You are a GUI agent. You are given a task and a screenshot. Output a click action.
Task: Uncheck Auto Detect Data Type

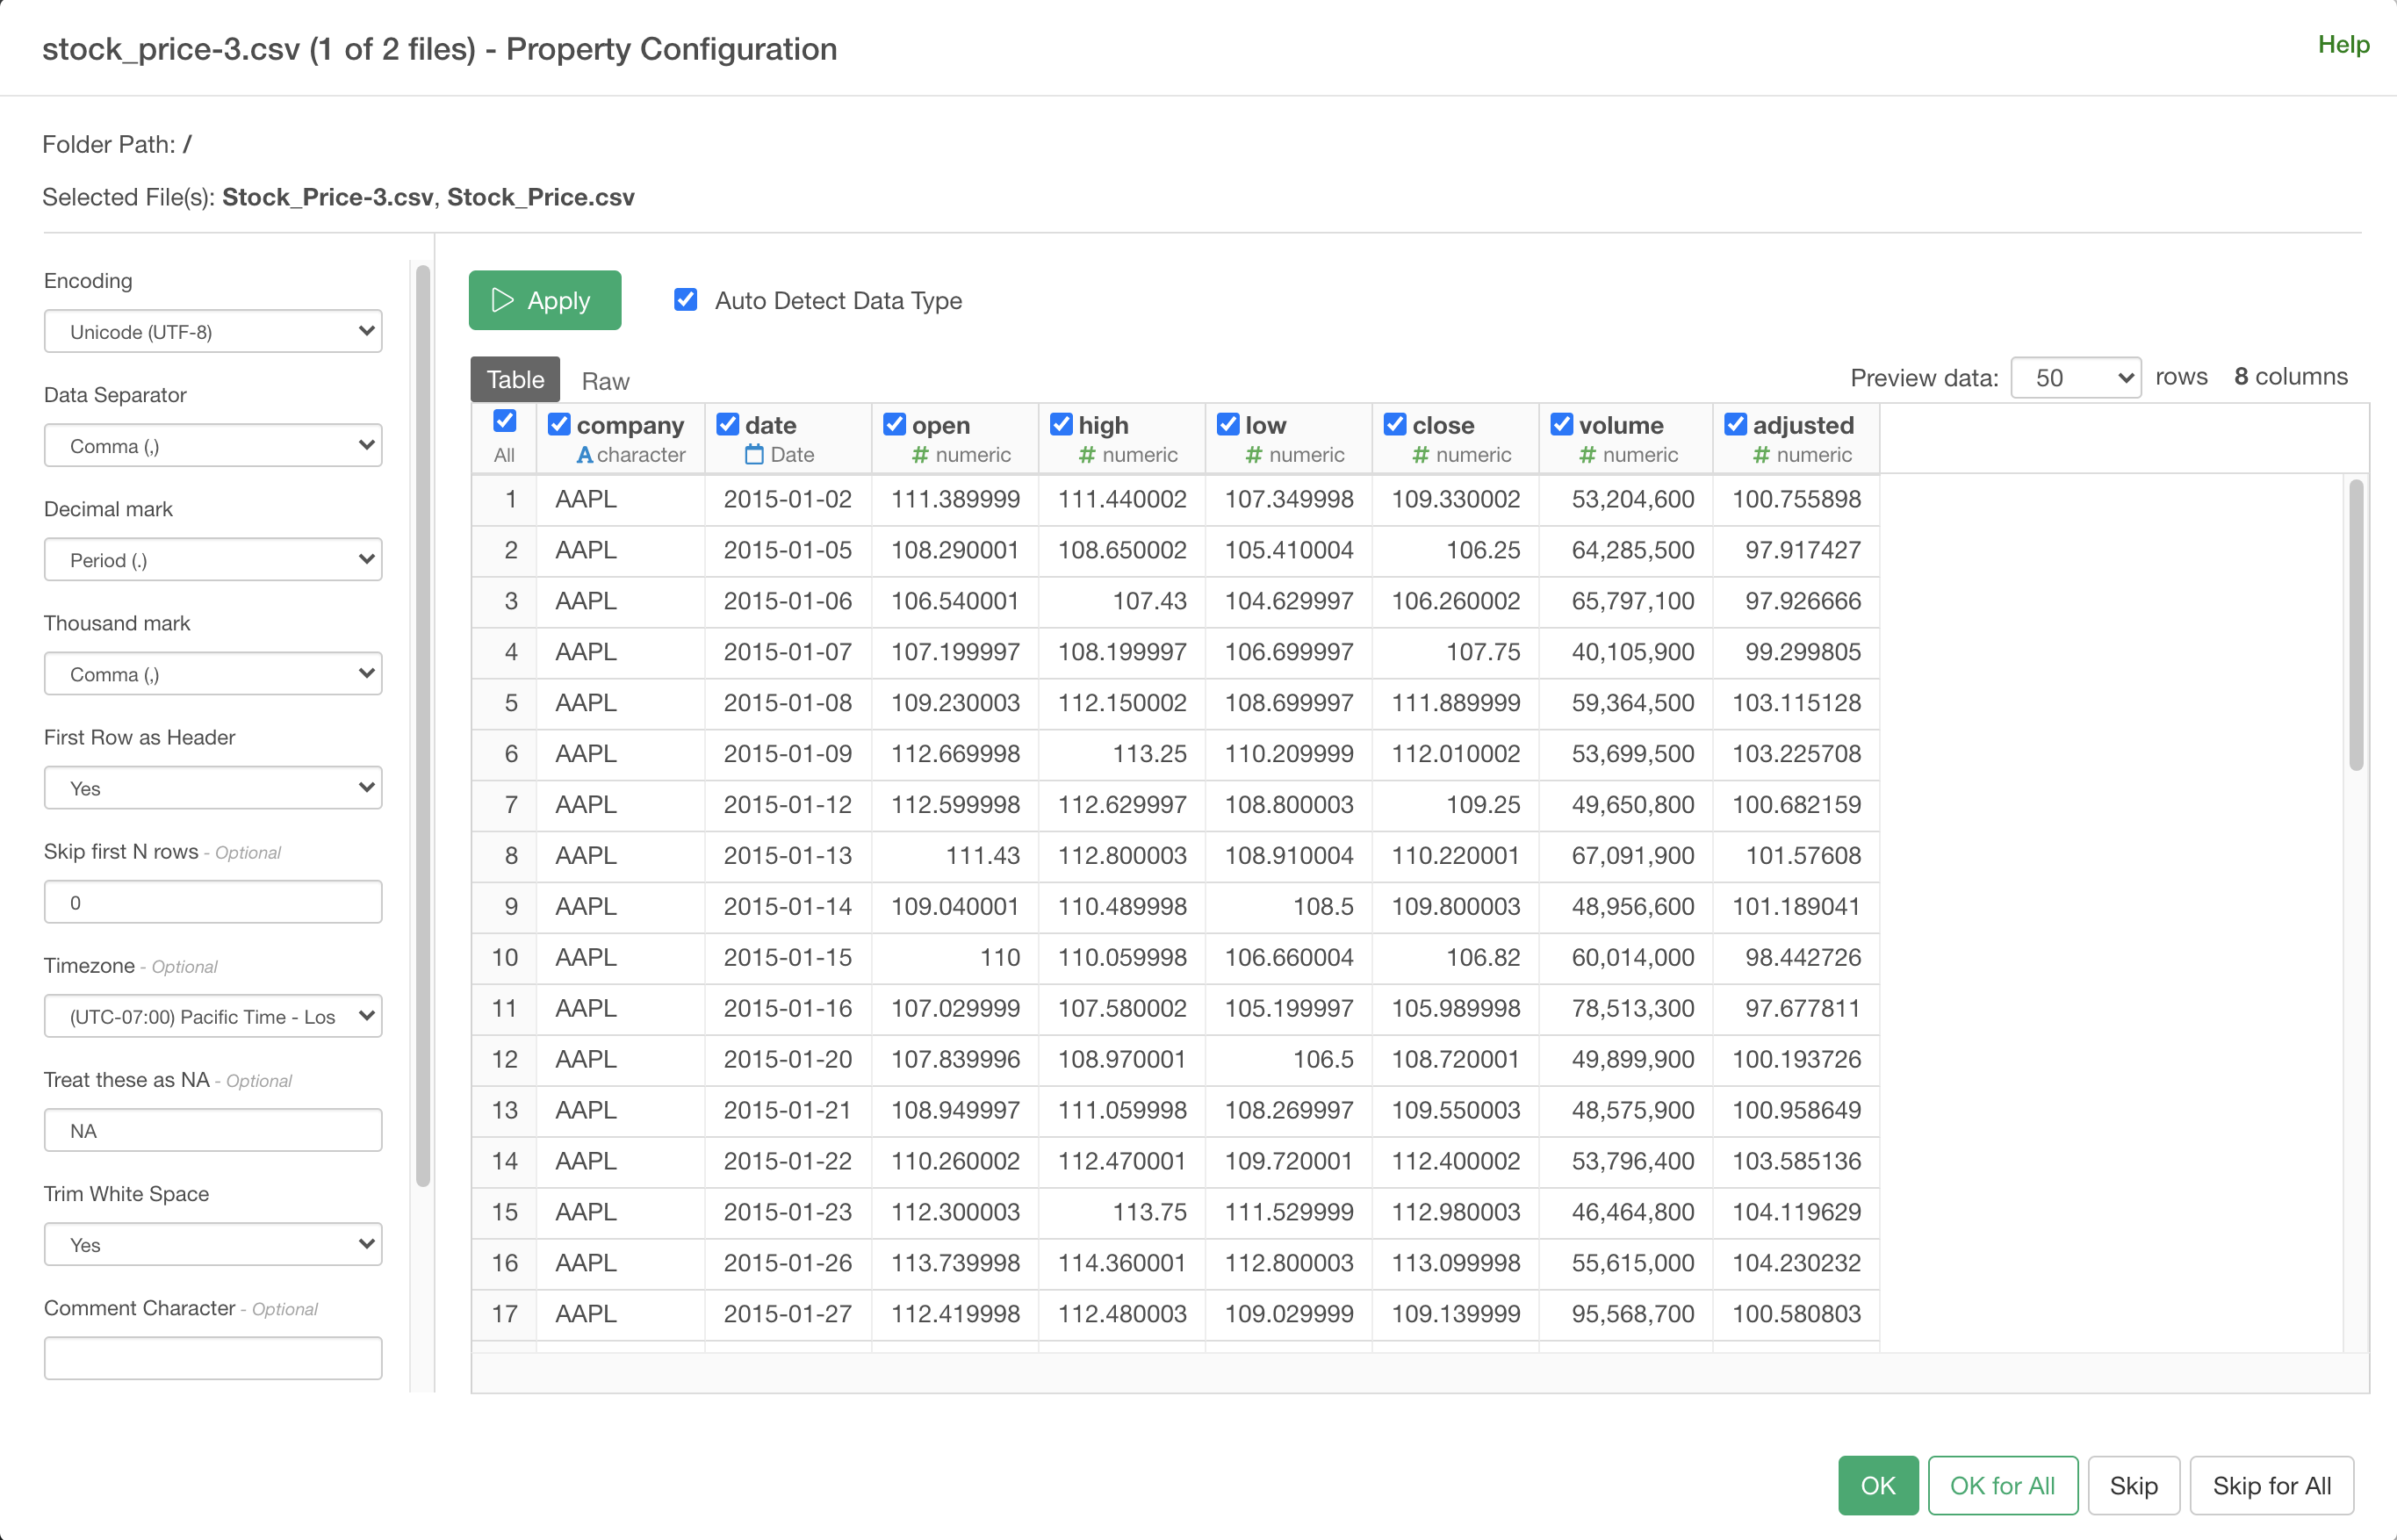tap(685, 300)
